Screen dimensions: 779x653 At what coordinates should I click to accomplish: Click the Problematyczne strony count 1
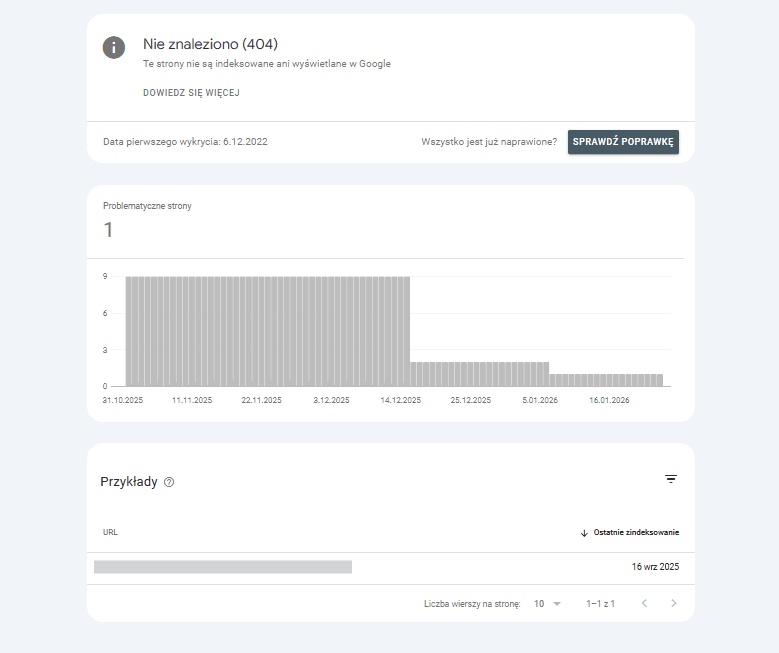[x=108, y=230]
